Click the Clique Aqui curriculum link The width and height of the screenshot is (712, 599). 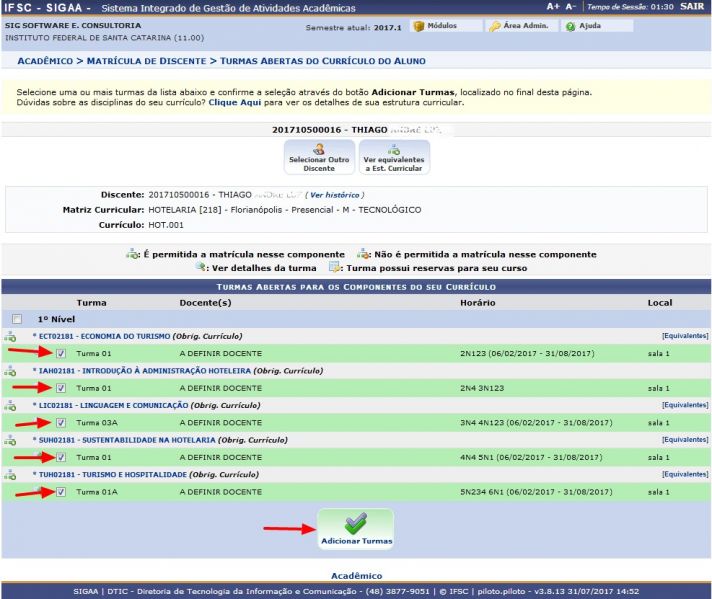pyautogui.click(x=235, y=103)
